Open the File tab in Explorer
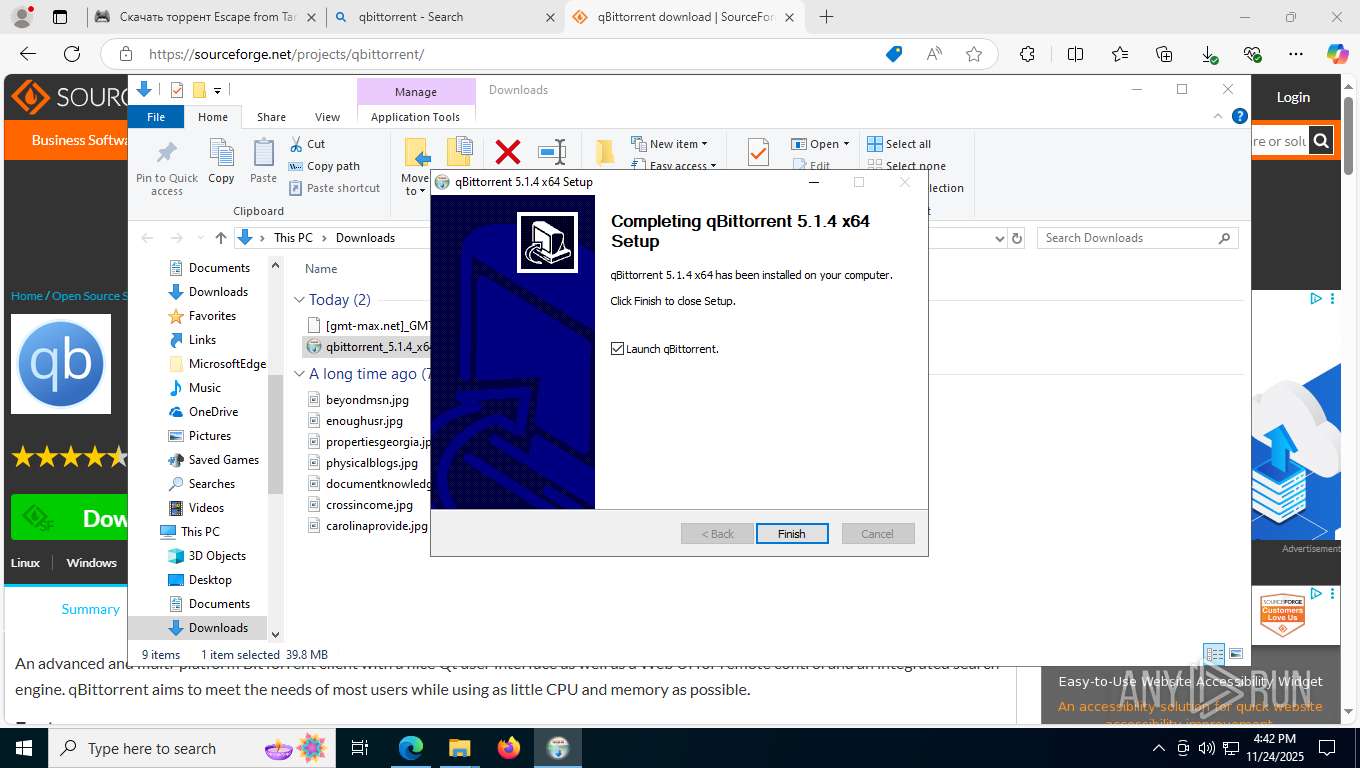 tap(156, 117)
